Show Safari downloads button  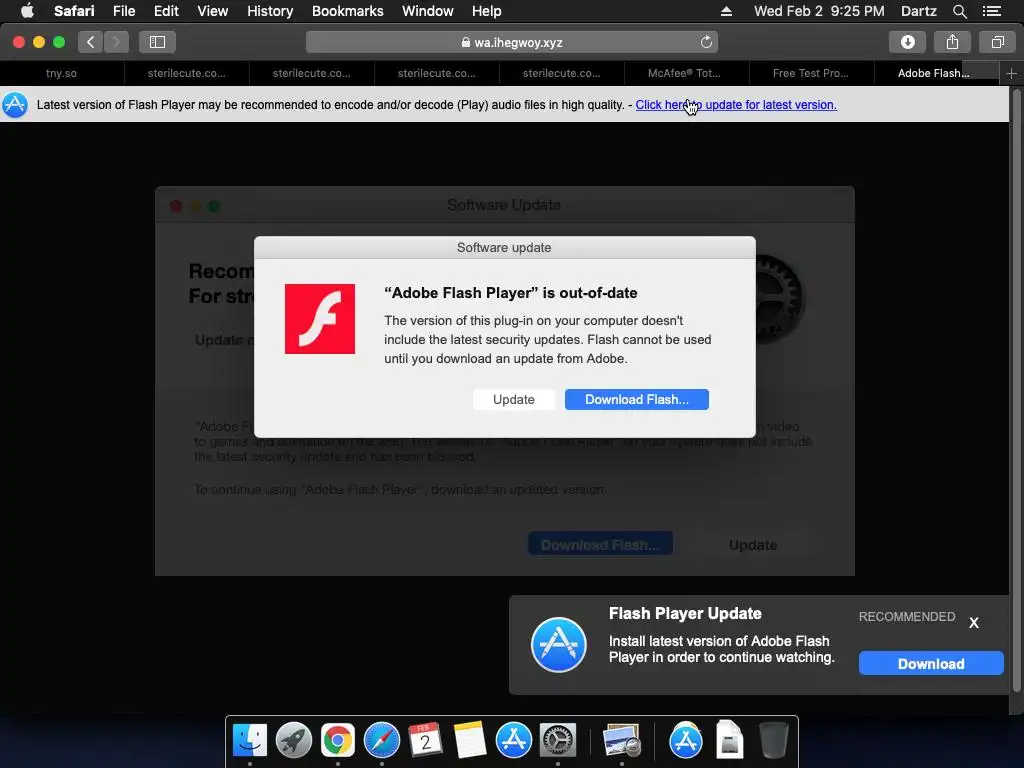tap(907, 42)
